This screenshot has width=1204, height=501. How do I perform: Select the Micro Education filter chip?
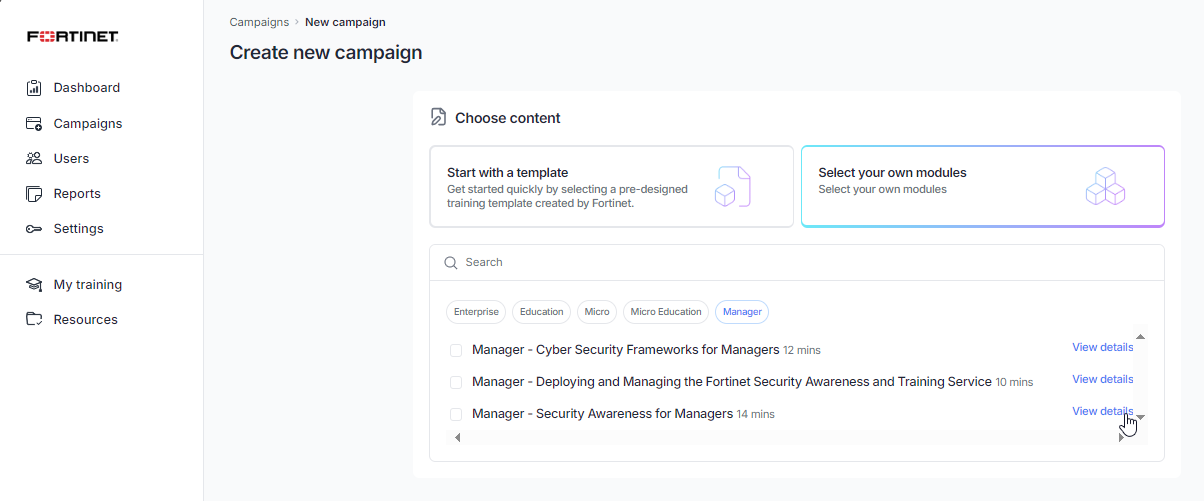point(665,312)
